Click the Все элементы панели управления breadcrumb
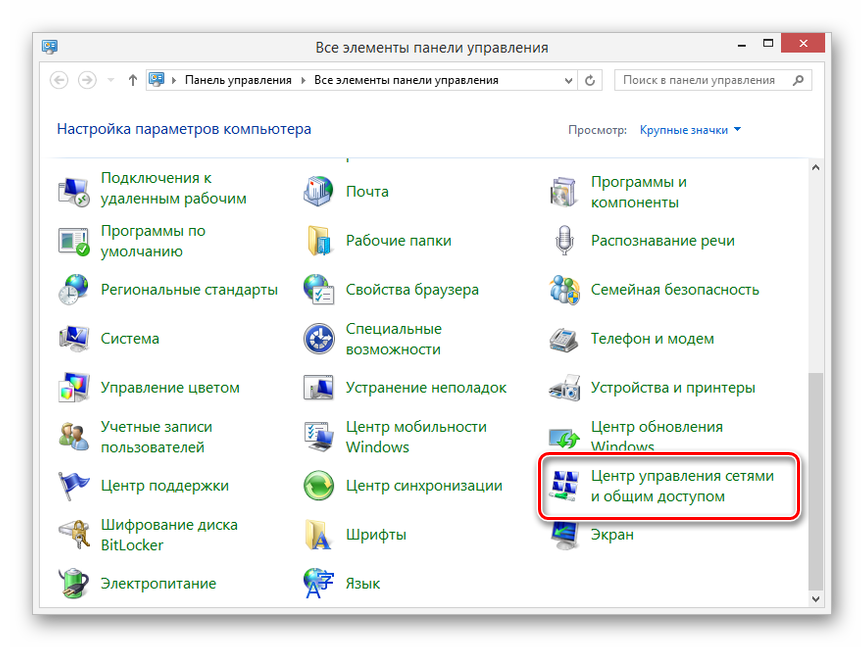The width and height of the screenshot is (864, 647). coord(406,80)
